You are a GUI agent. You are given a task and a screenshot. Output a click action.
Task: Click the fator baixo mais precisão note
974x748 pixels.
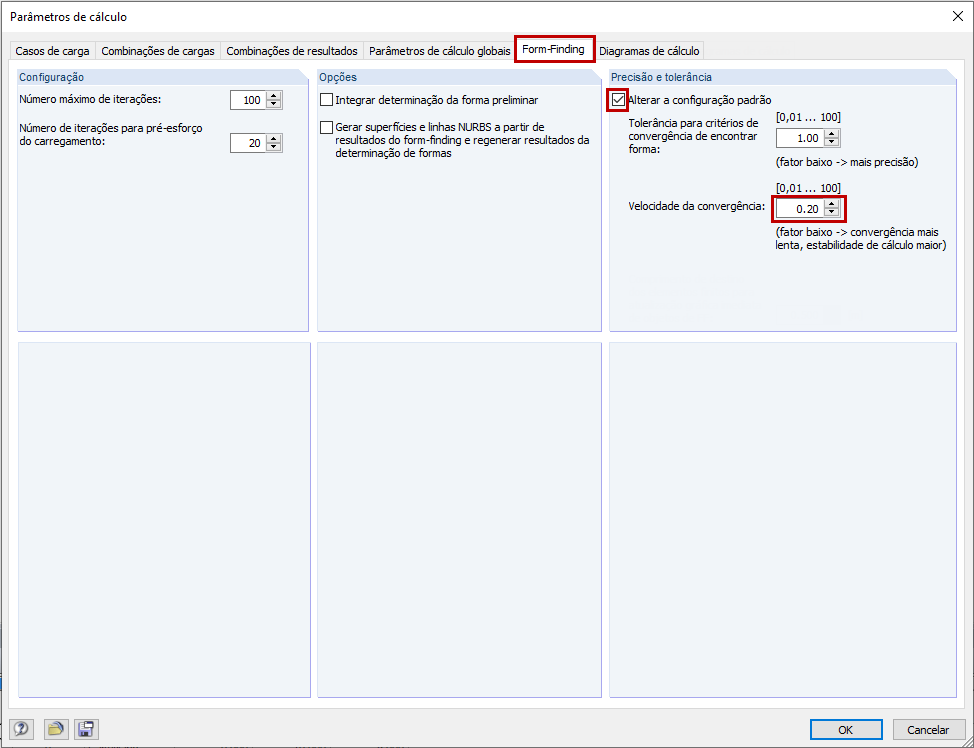coord(847,162)
